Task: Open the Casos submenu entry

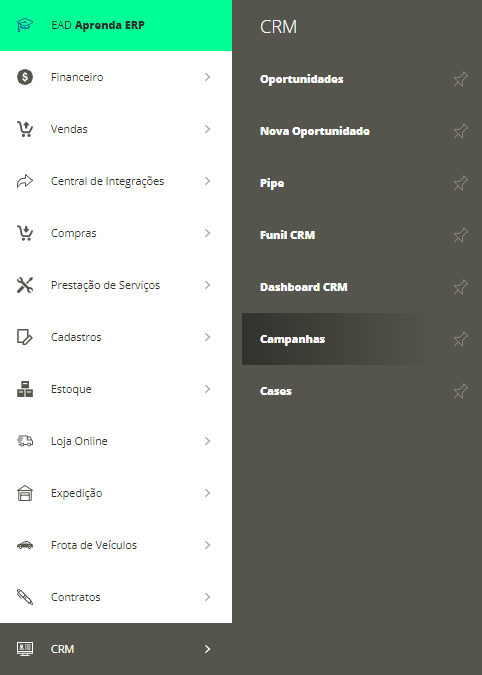Action: coord(276,391)
